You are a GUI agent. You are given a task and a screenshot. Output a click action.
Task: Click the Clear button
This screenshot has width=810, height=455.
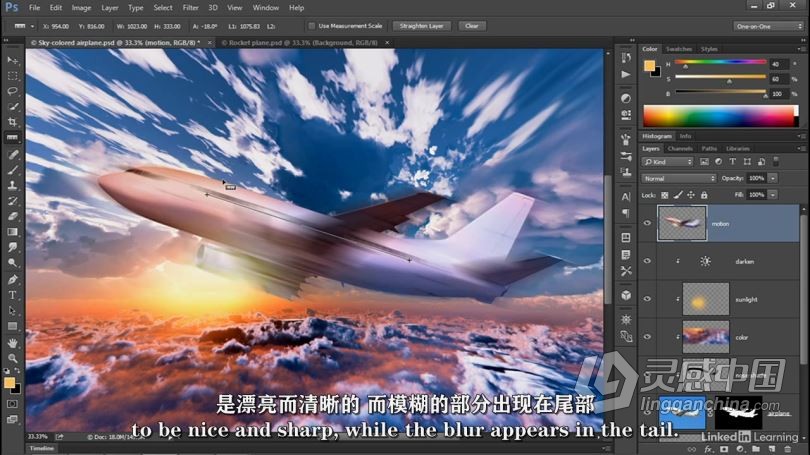pos(472,26)
